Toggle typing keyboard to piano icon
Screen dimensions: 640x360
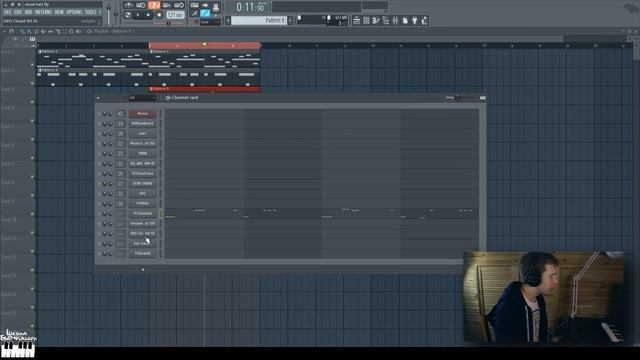tap(194, 5)
